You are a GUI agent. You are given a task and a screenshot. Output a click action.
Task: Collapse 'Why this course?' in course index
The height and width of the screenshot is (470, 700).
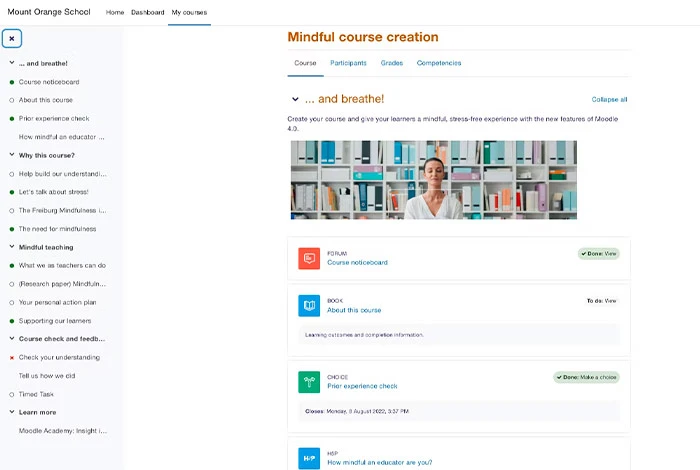[x=11, y=155]
